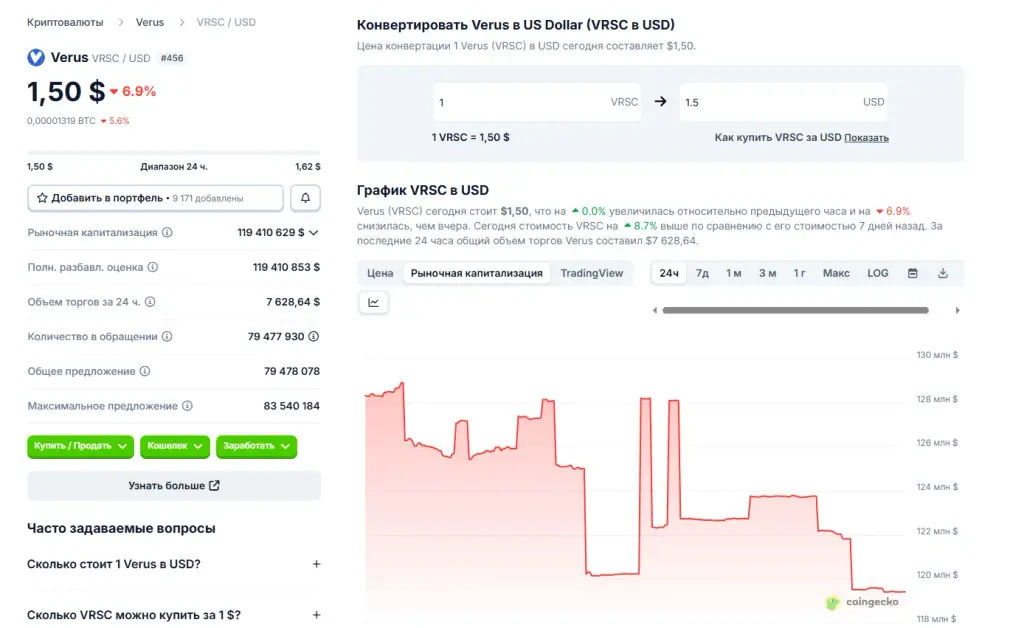The height and width of the screenshot is (628, 1024).
Task: Open the Кошелек dropdown
Action: tap(174, 446)
